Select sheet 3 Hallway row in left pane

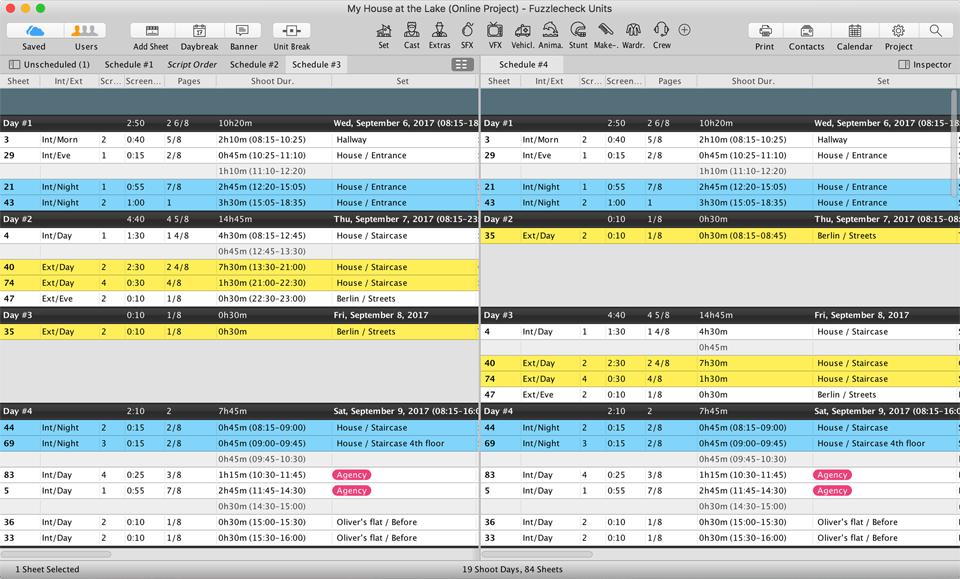[x=239, y=140]
